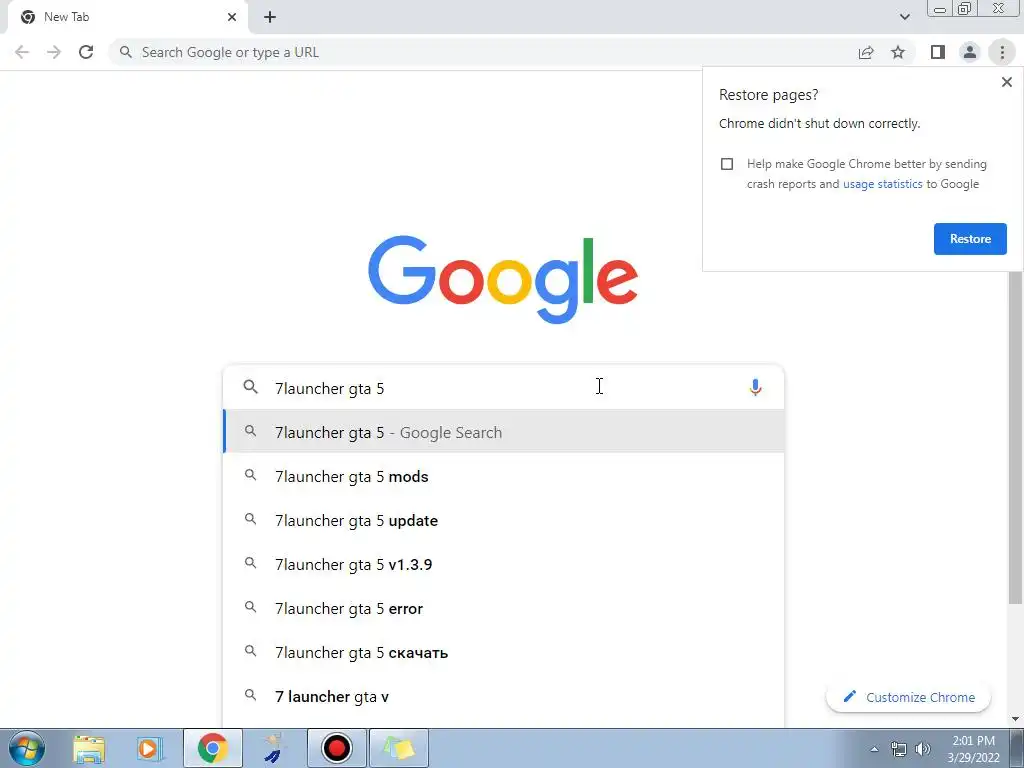The image size is (1024, 768).
Task: Select the '7 launcher gta v' suggestion
Action: 503,696
